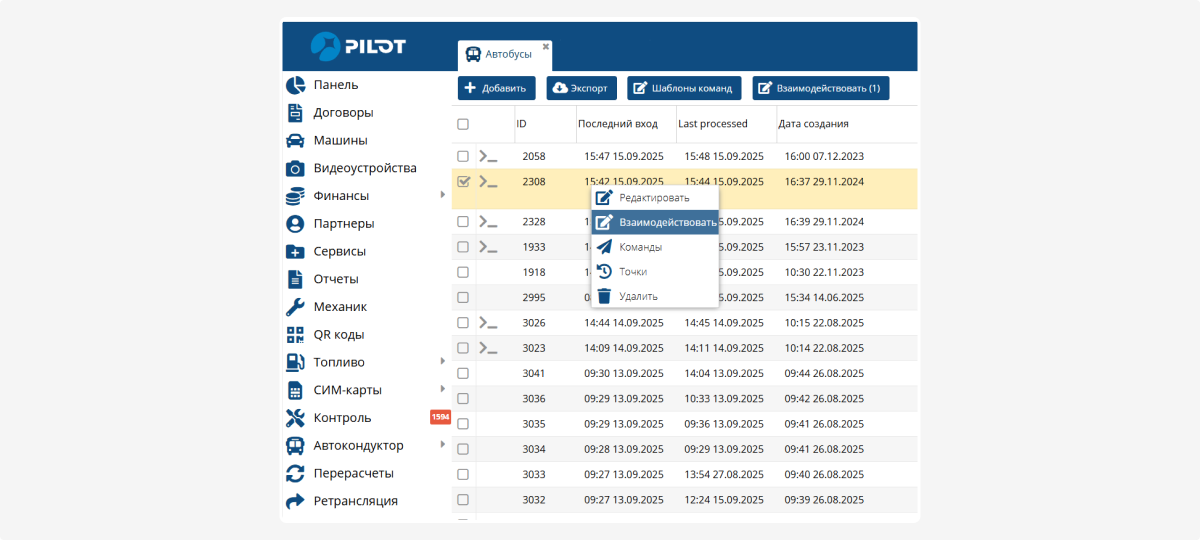This screenshot has height=540, width=1200.
Task: Click the Перерасчеты refresh arrows icon
Action: [295, 473]
